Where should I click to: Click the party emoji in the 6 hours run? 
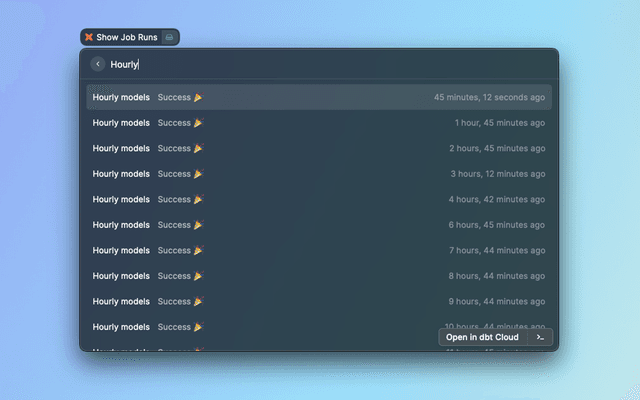[198, 225]
